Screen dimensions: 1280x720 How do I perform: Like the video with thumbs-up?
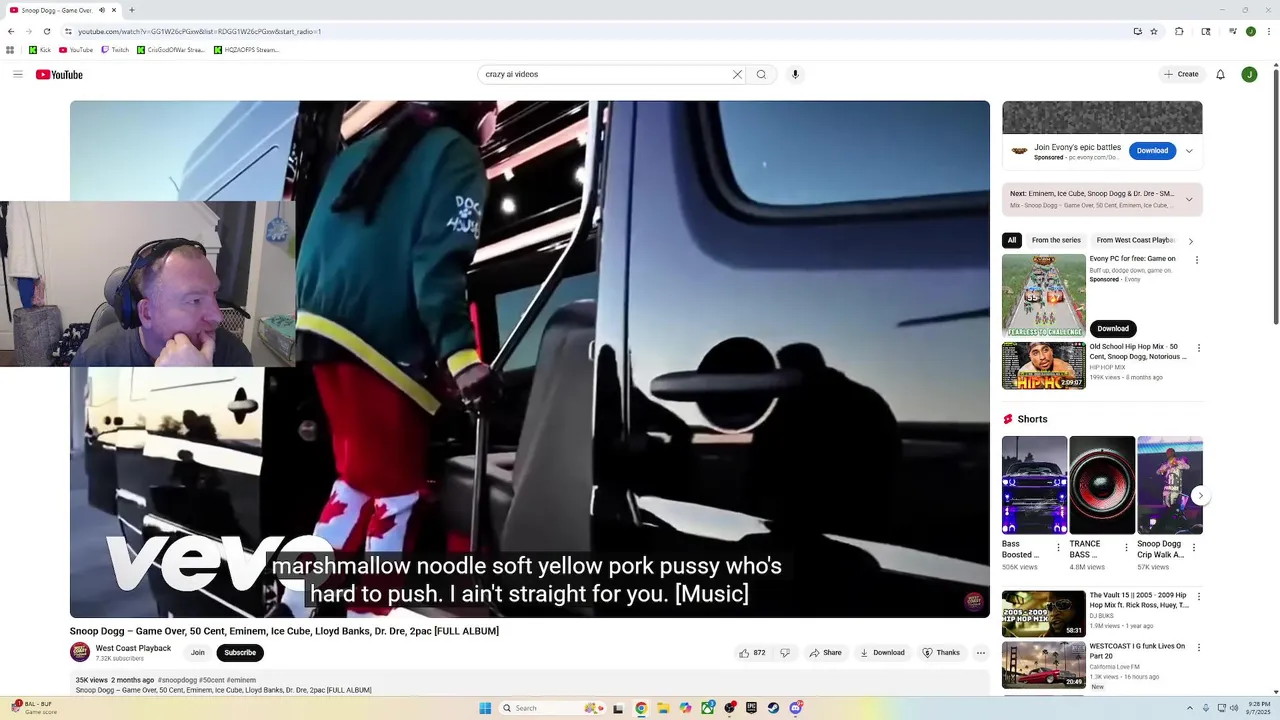752,653
